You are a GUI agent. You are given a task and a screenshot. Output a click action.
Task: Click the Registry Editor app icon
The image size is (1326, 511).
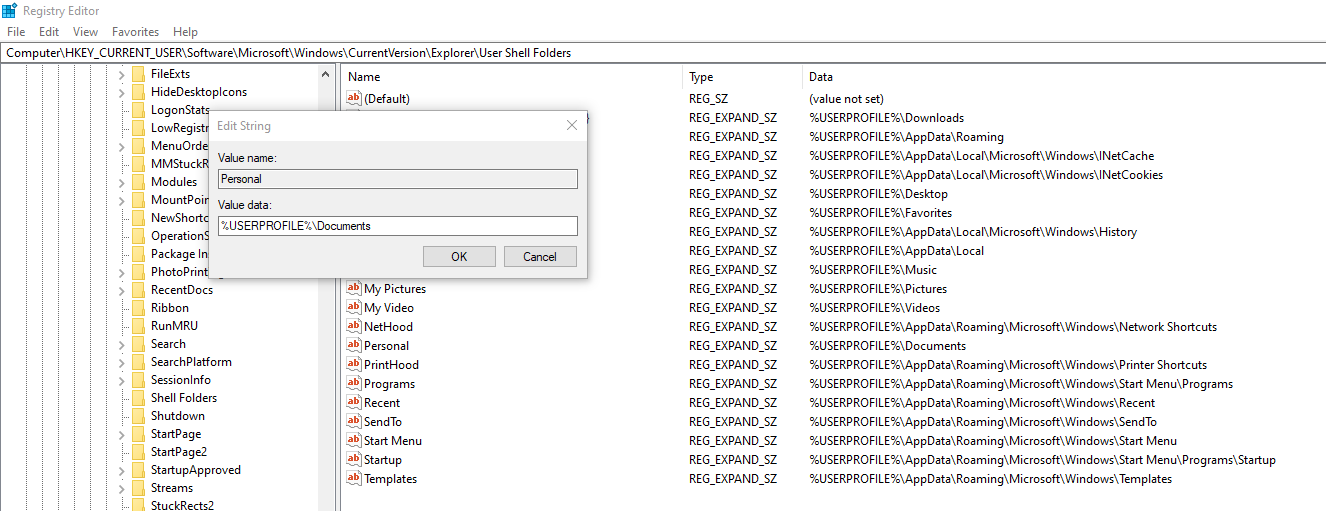[x=10, y=11]
